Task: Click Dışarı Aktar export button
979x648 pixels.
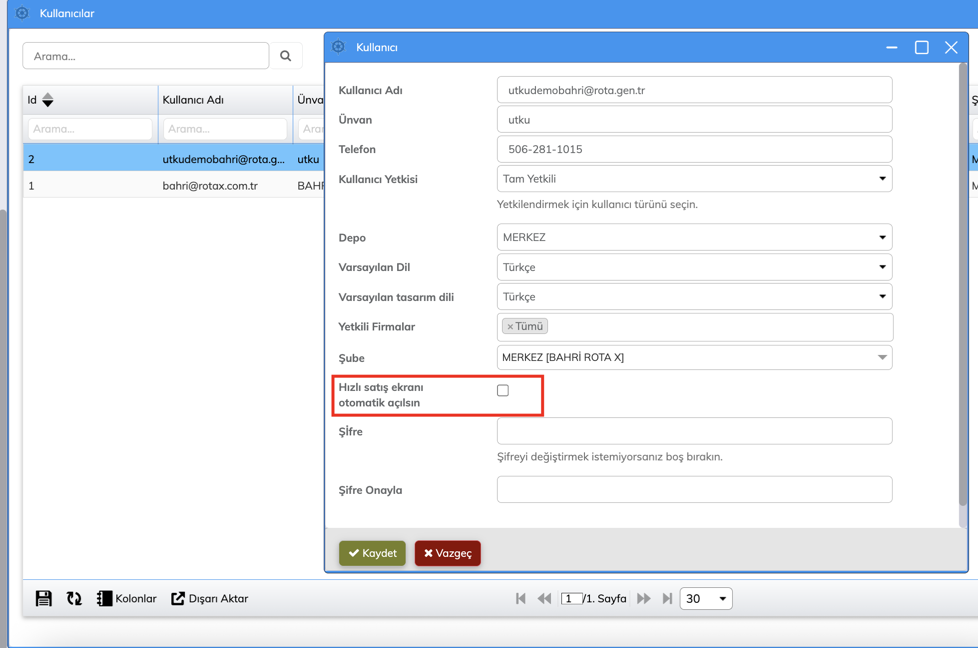Action: click(x=209, y=598)
